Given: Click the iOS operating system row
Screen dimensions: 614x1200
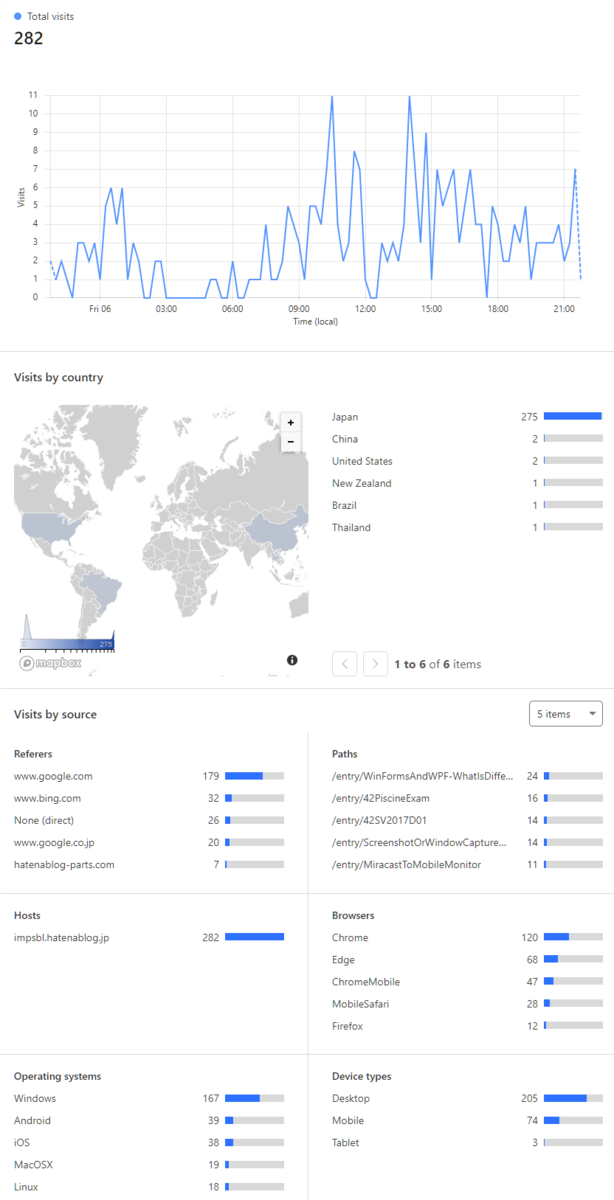Looking at the screenshot, I should click(149, 1142).
